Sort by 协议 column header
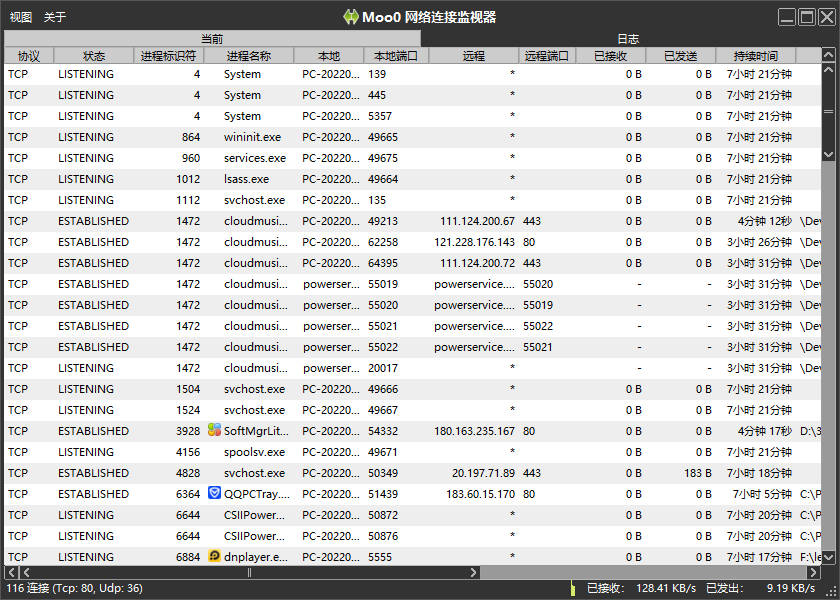The image size is (840, 600). (29, 56)
